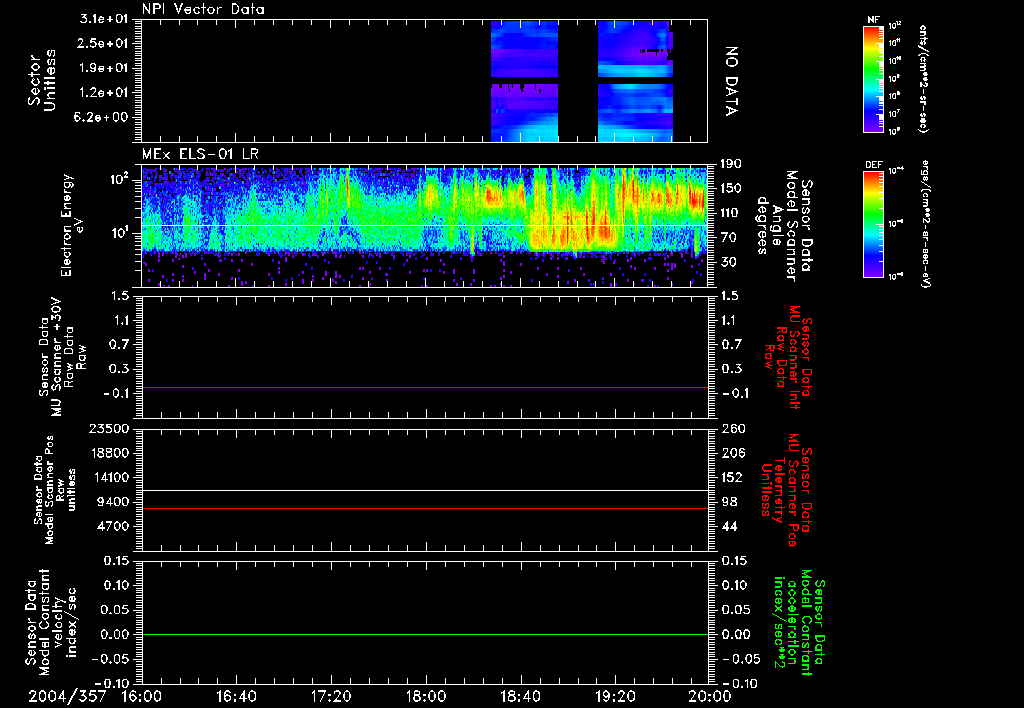Image resolution: width=1024 pixels, height=708 pixels.
Task: Click the 30 degrees angle tick label
Action: click(x=731, y=263)
